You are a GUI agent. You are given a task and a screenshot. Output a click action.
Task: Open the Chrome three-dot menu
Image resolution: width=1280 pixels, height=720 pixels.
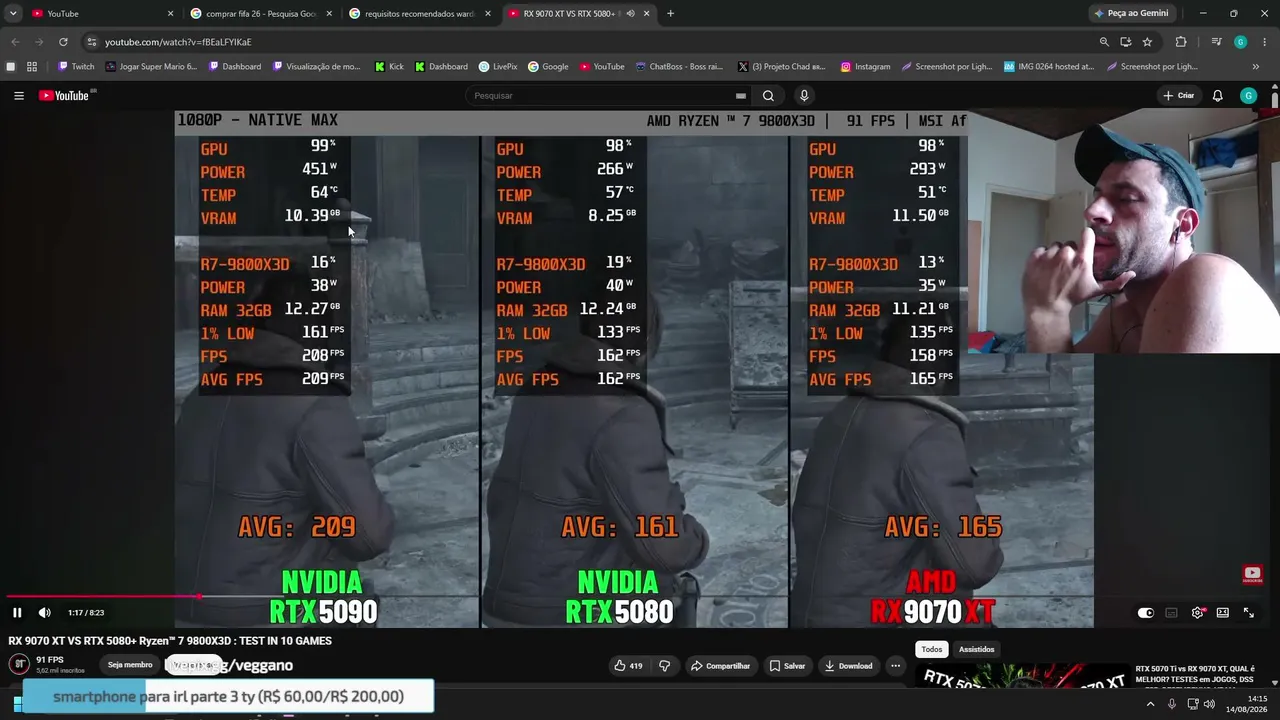[1265, 42]
